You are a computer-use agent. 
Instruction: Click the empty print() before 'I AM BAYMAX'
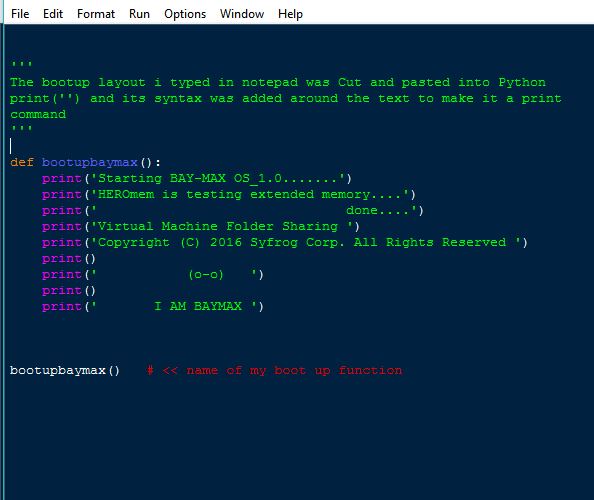pos(69,291)
